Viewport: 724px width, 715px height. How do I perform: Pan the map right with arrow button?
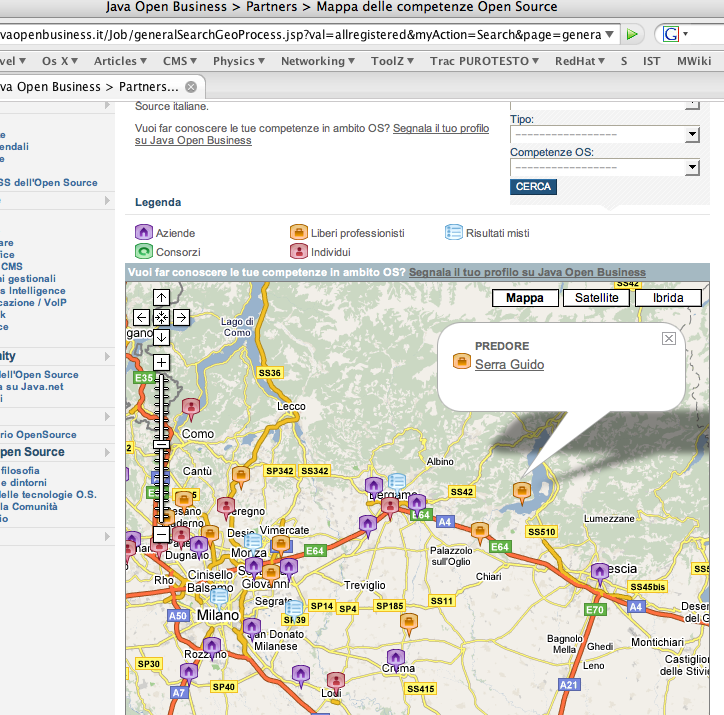181,317
